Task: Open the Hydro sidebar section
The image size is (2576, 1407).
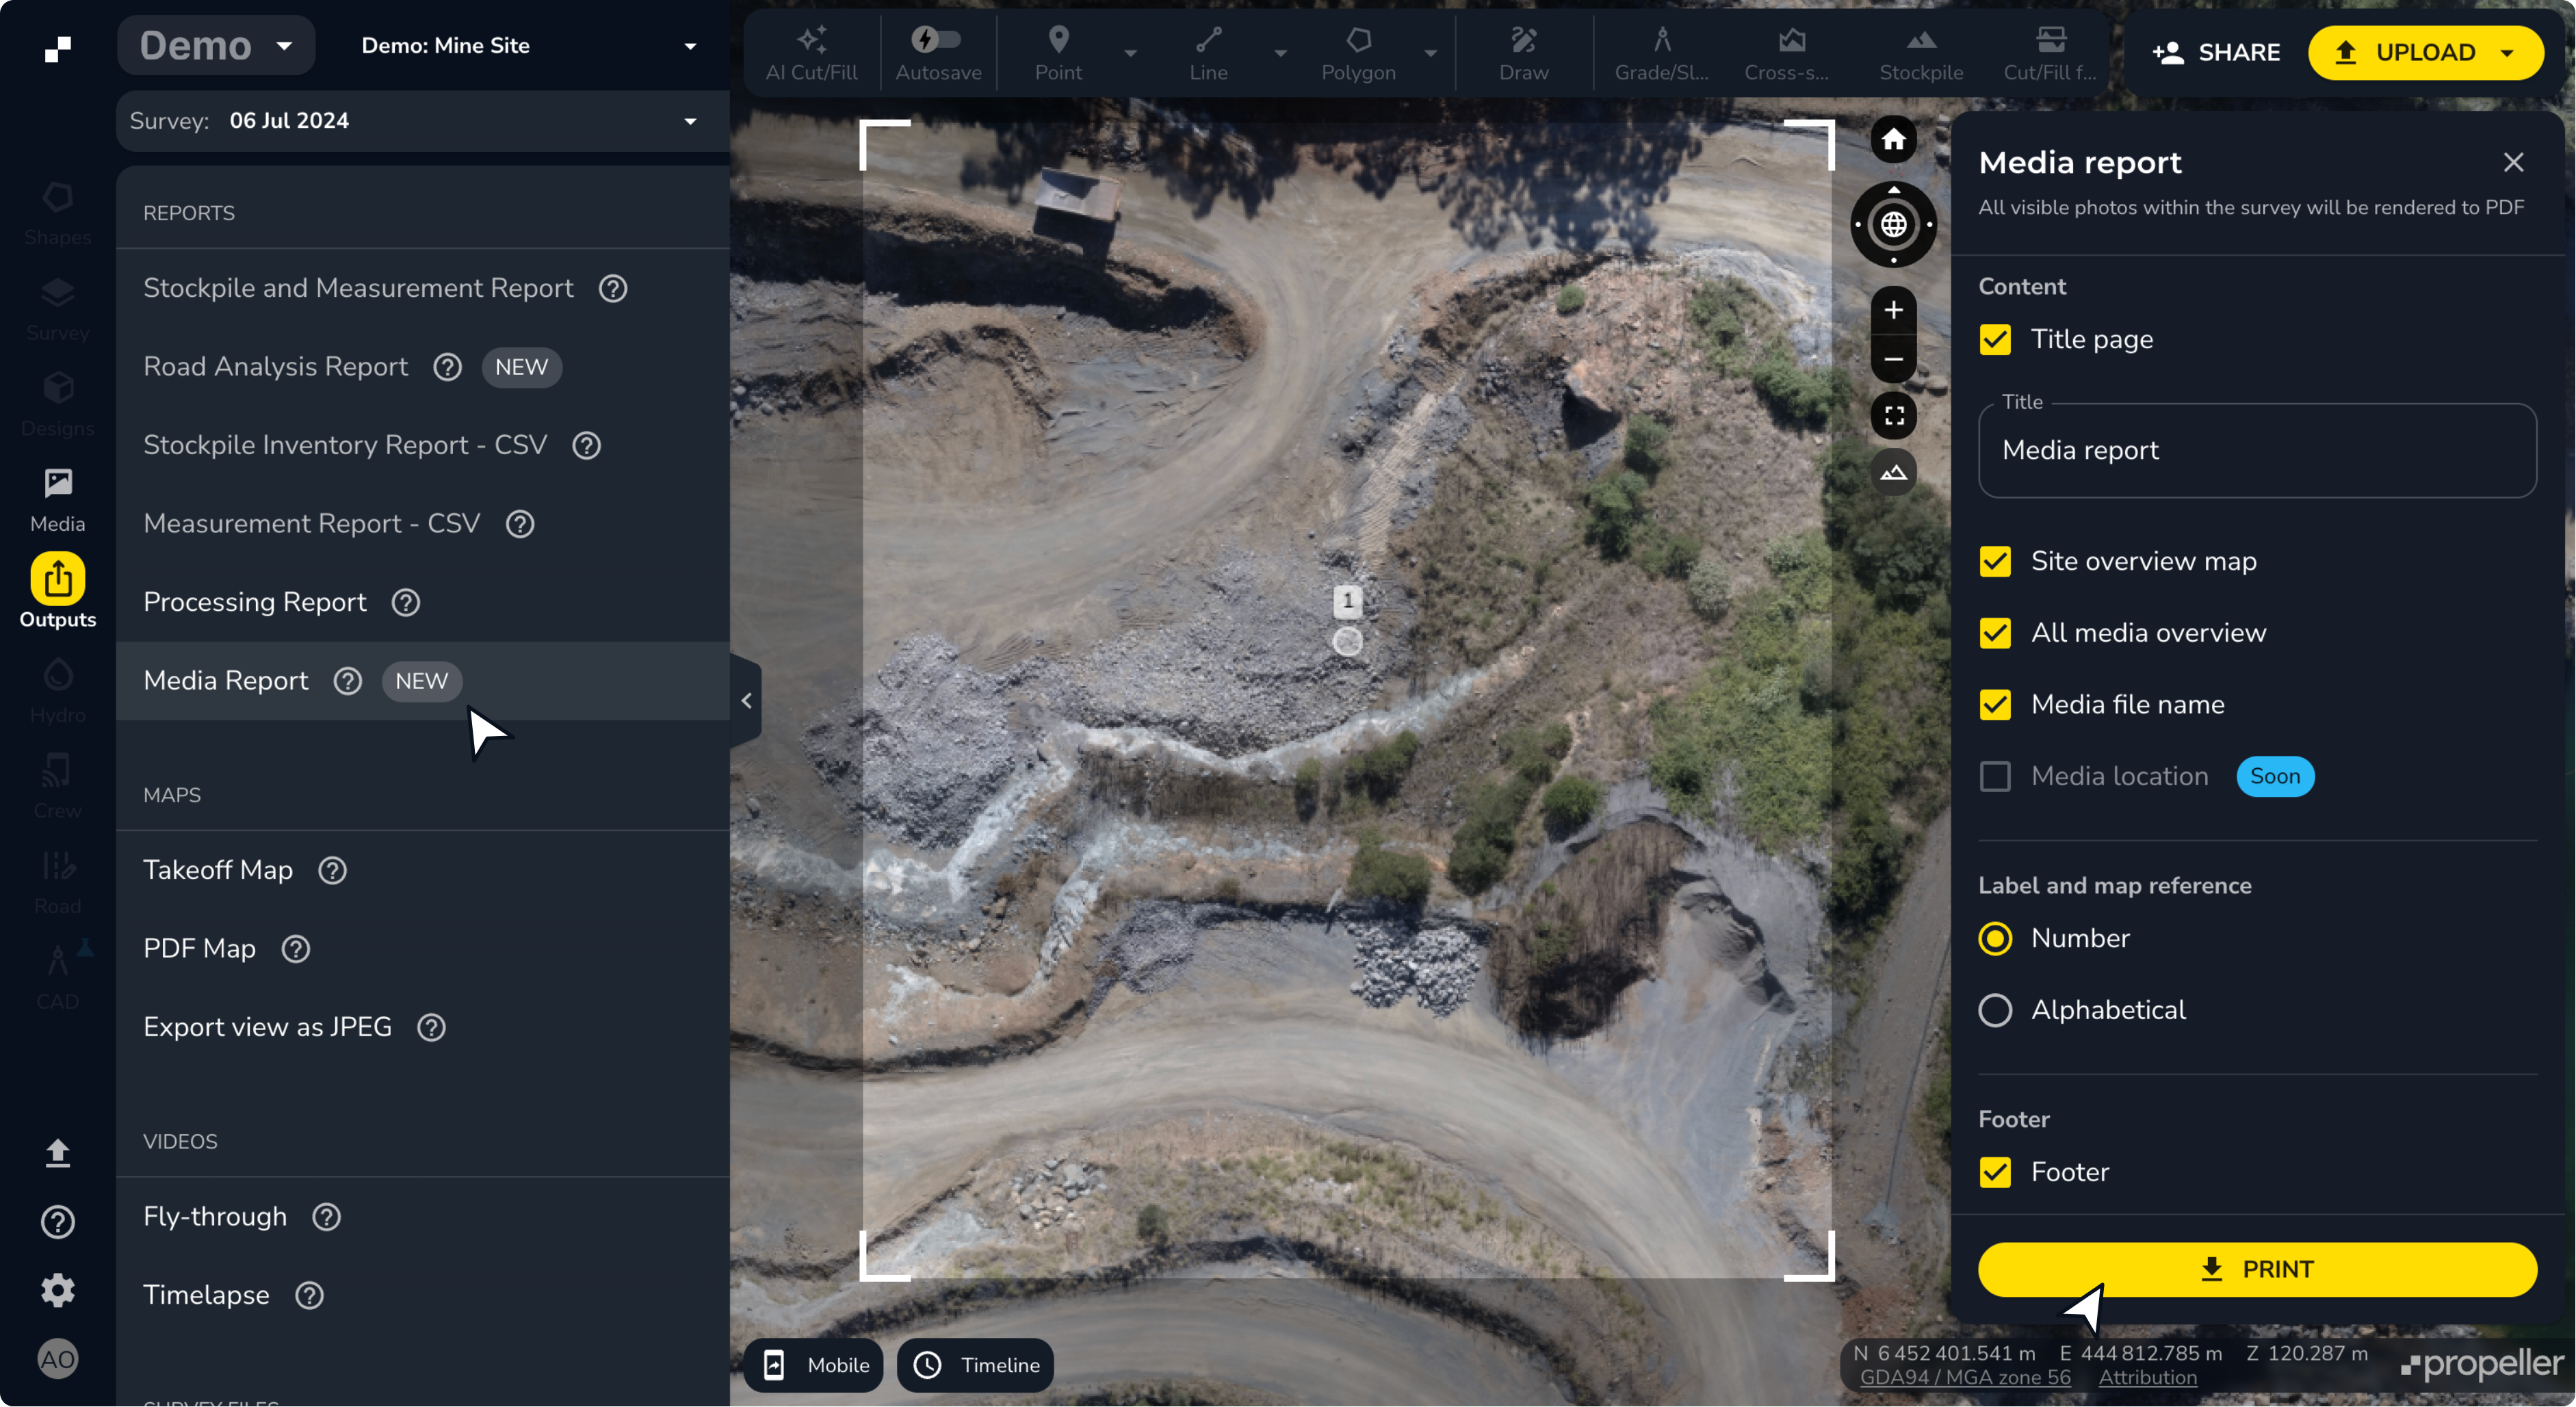Action: pyautogui.click(x=58, y=691)
